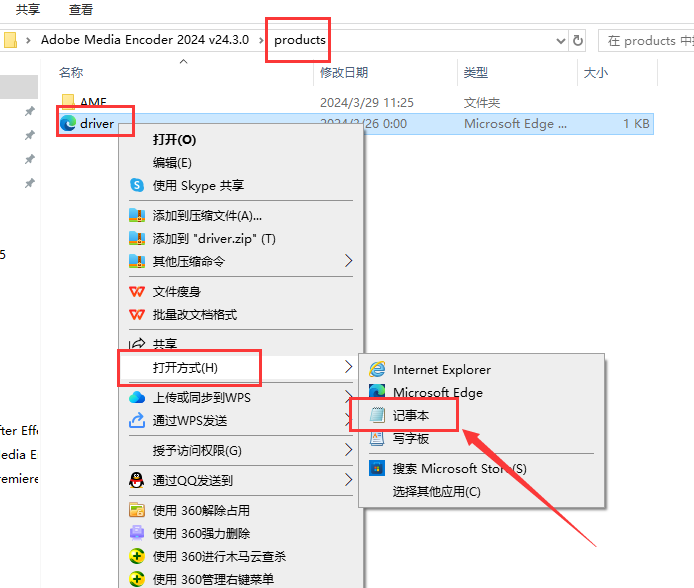Click the send icon for 通过WPS发送

tap(137, 420)
